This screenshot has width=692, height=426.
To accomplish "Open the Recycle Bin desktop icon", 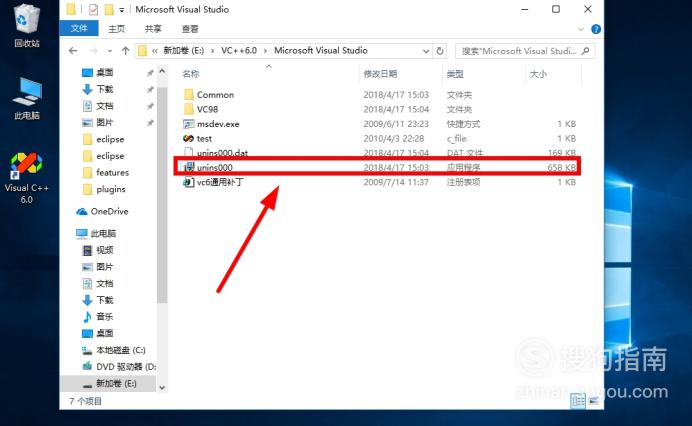I will (27, 26).
